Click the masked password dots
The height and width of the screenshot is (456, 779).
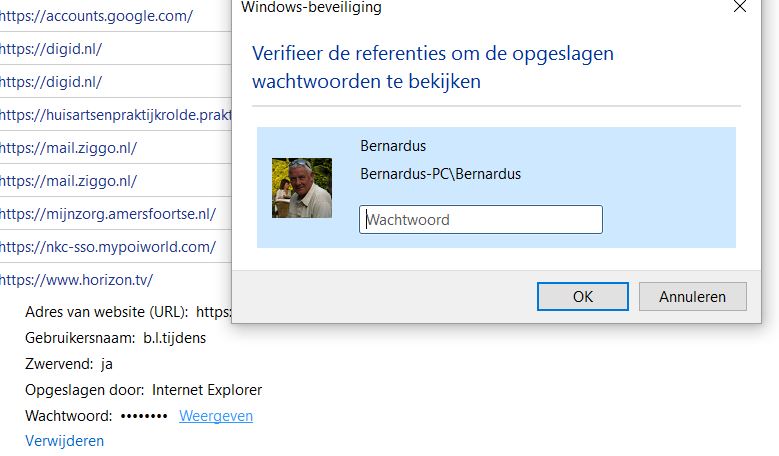[144, 416]
